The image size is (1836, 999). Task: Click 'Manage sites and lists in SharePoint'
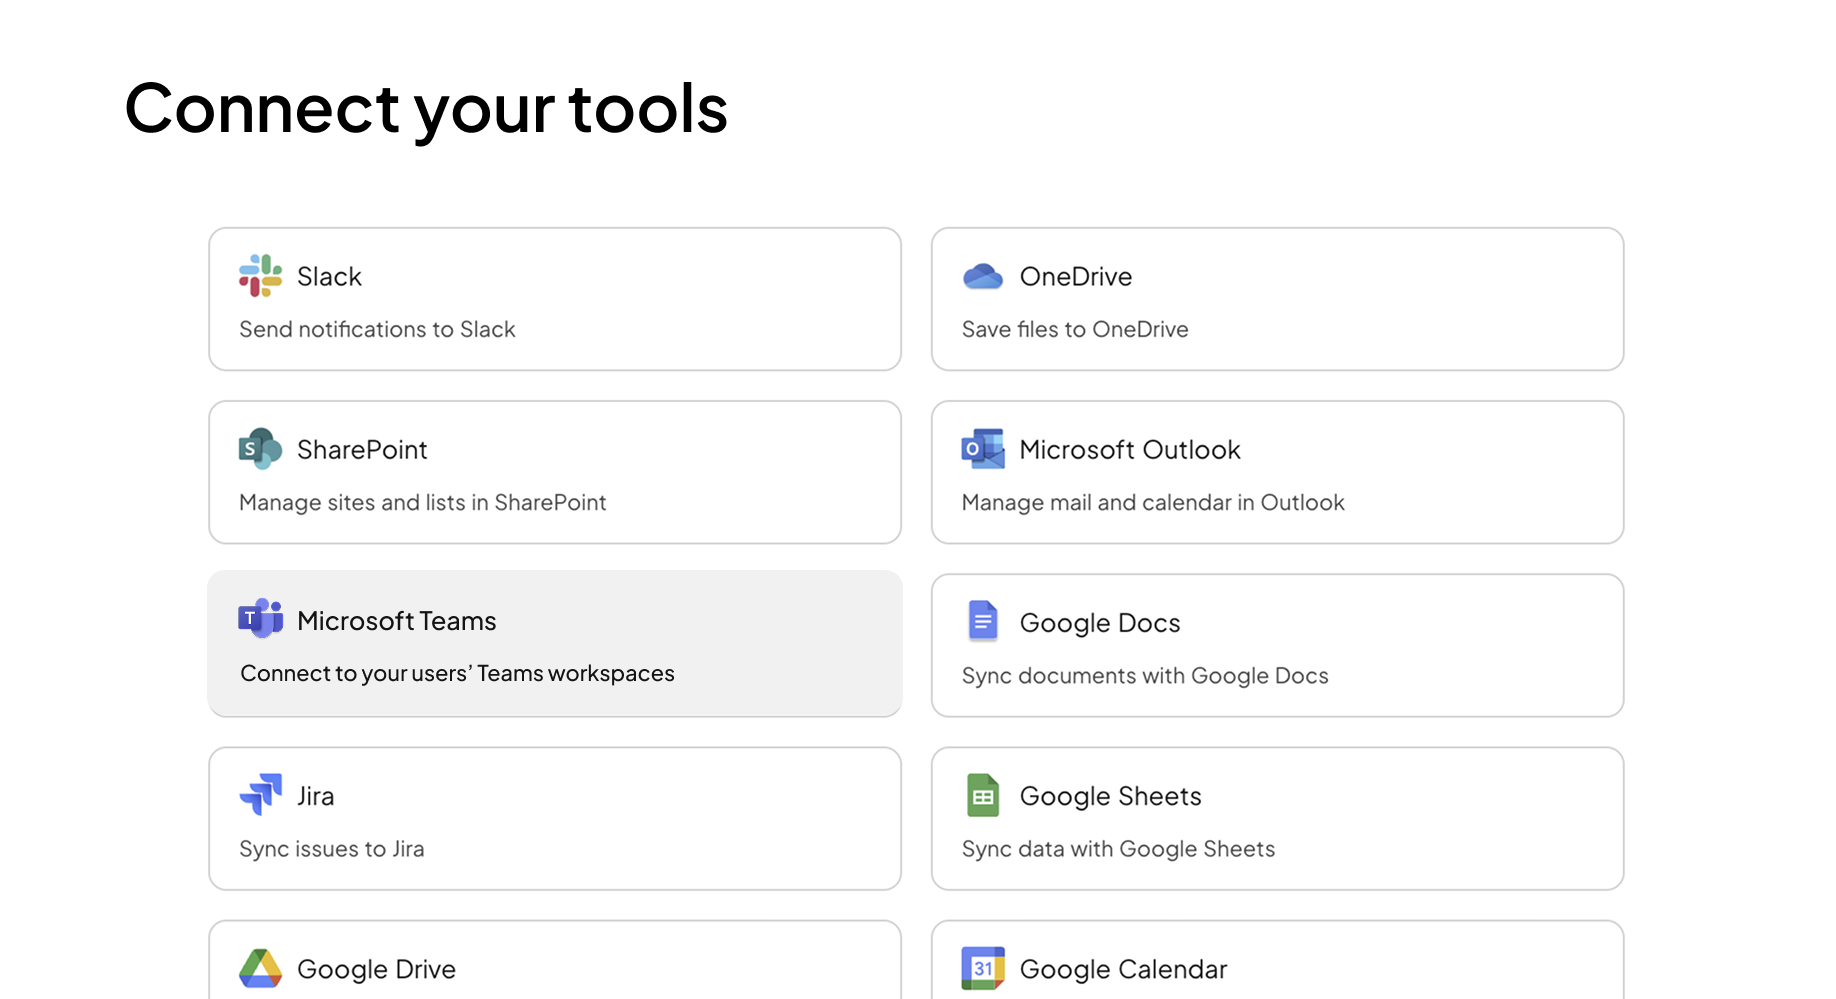pos(422,502)
